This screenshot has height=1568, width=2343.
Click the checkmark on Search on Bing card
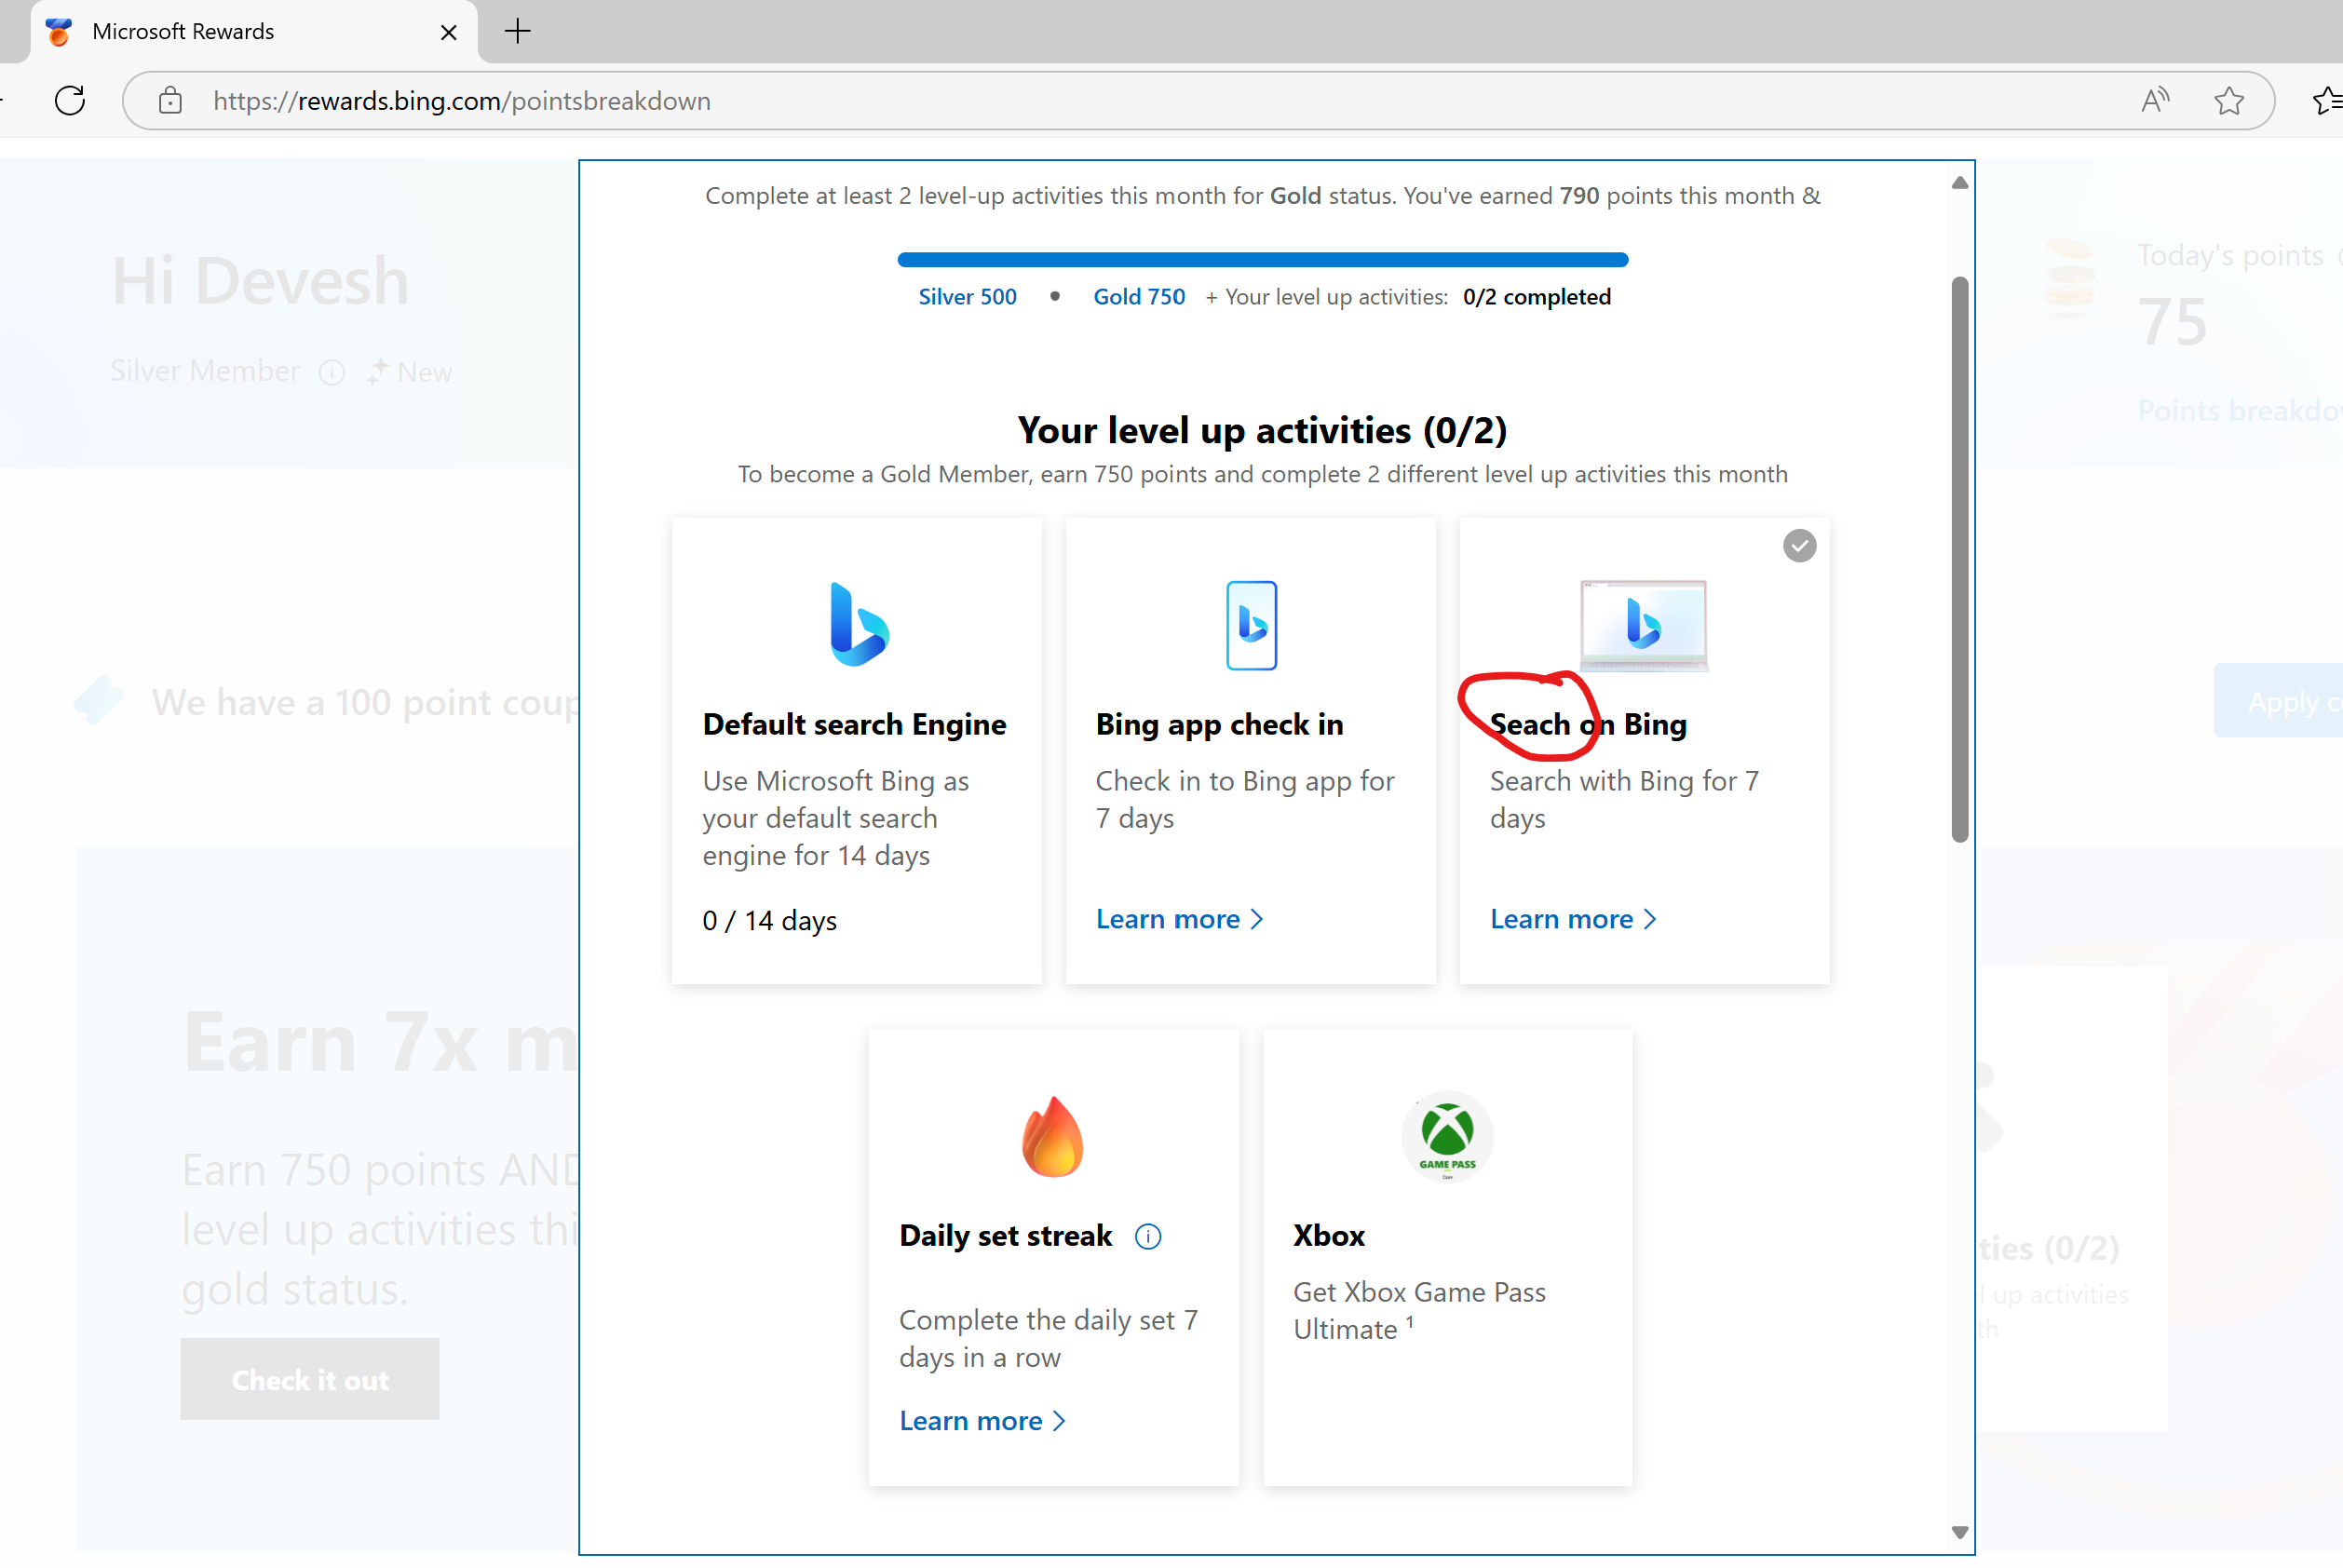click(x=1799, y=546)
